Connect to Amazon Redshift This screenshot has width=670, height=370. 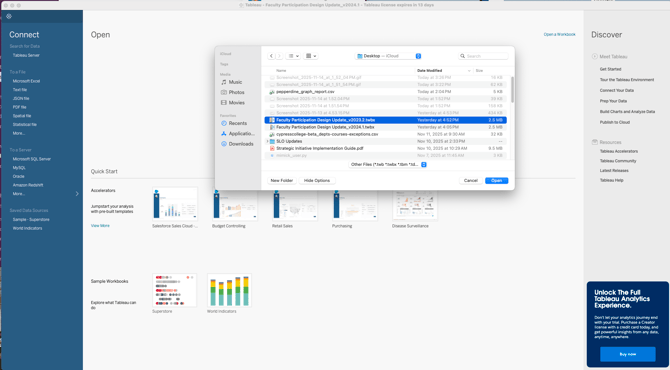point(28,185)
